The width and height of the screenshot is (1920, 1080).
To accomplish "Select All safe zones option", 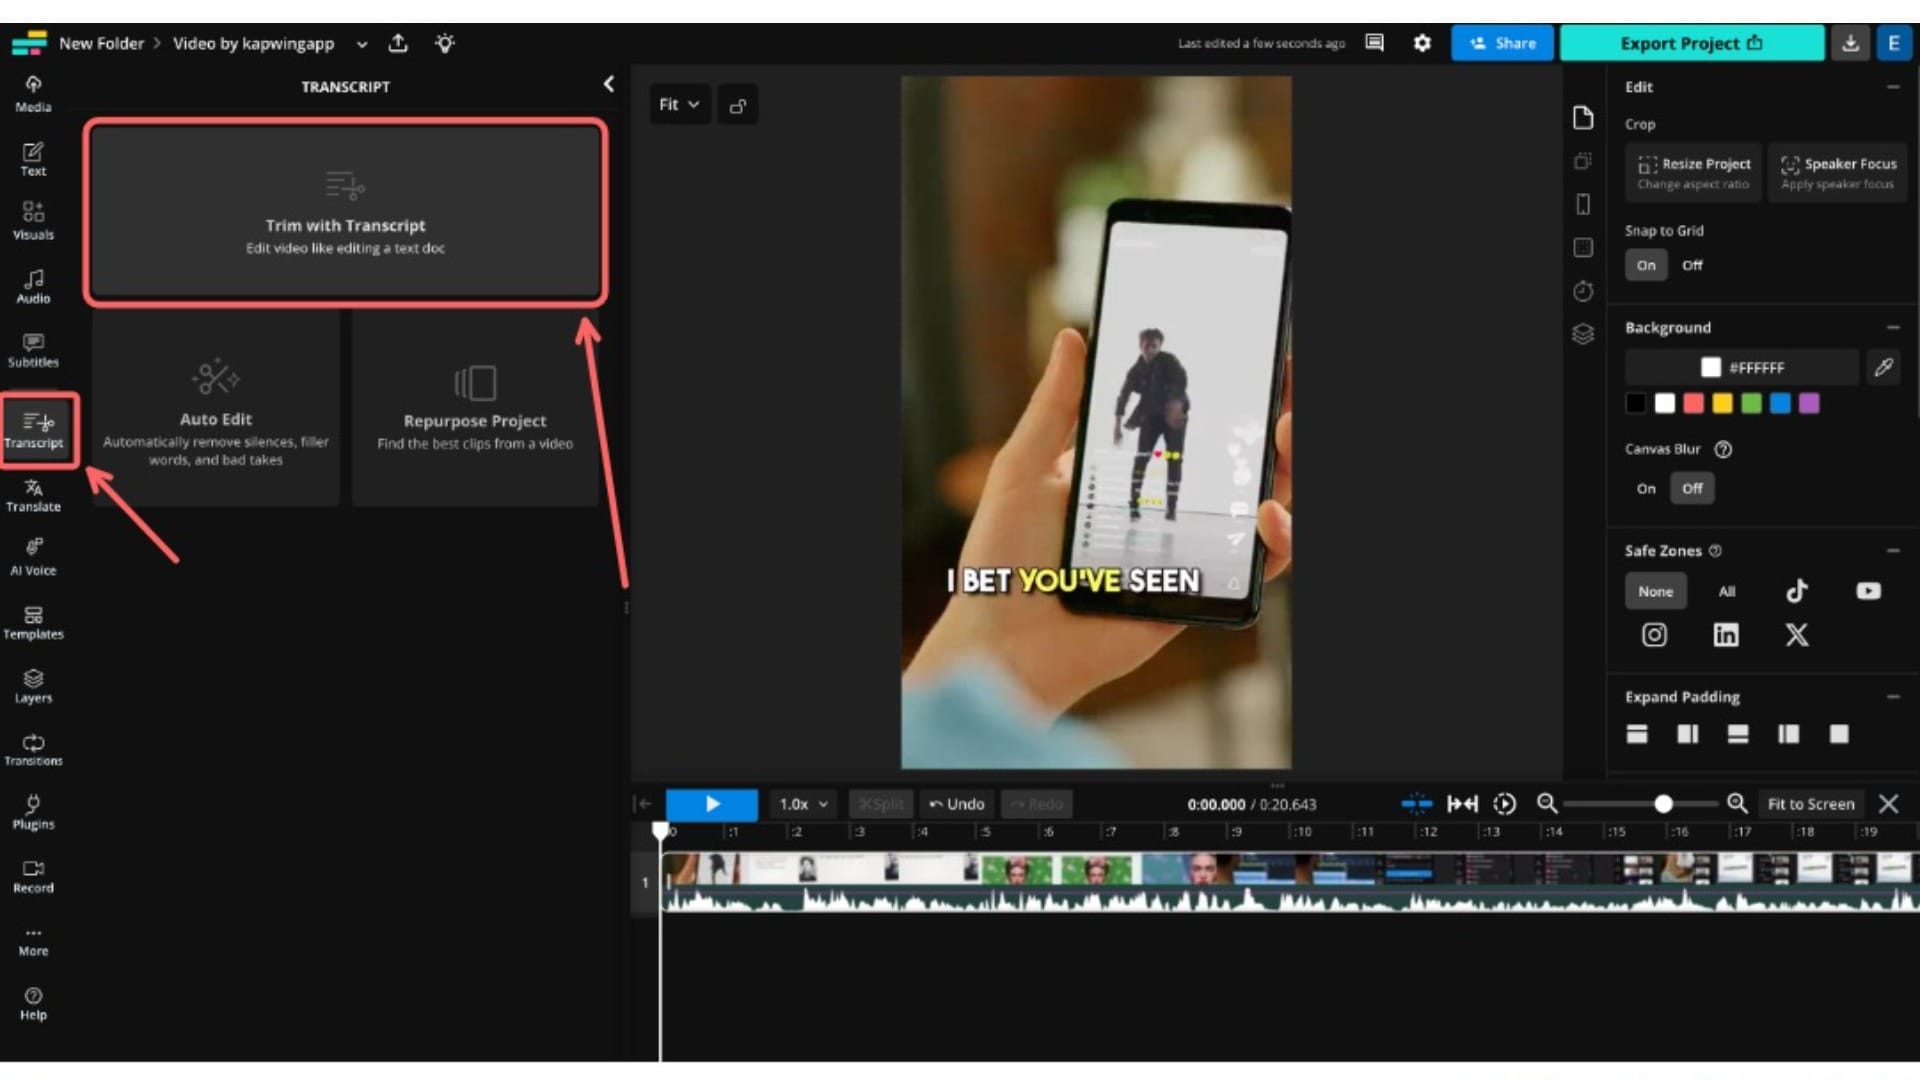I will coord(1726,591).
